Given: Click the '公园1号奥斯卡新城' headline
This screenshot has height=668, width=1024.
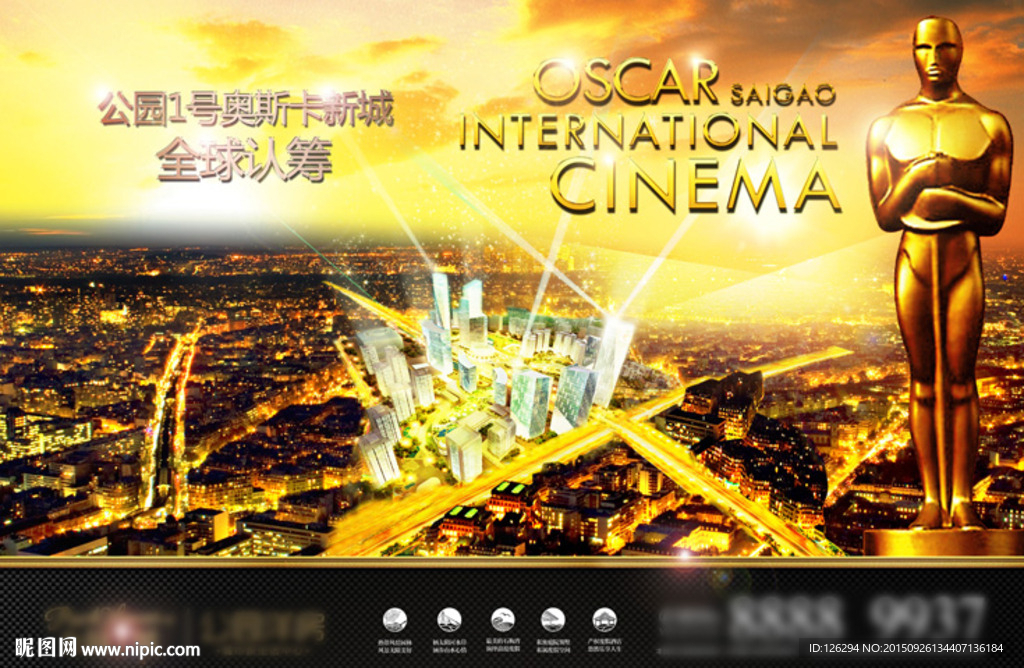Looking at the screenshot, I should pos(246,108).
